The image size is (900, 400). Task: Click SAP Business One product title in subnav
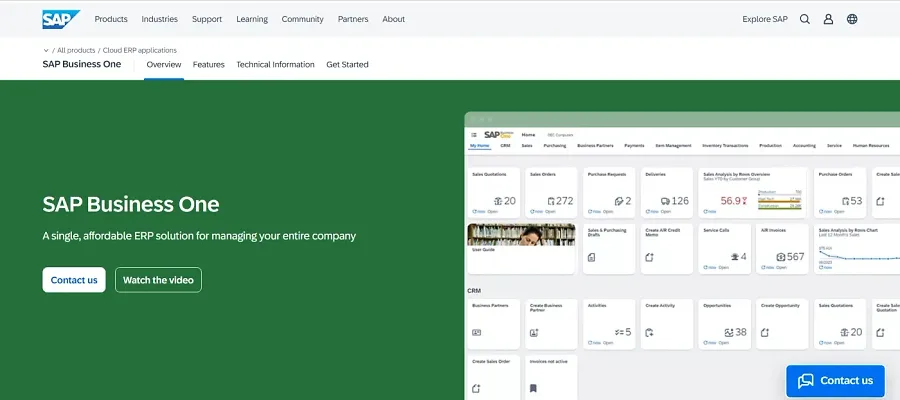[82, 64]
